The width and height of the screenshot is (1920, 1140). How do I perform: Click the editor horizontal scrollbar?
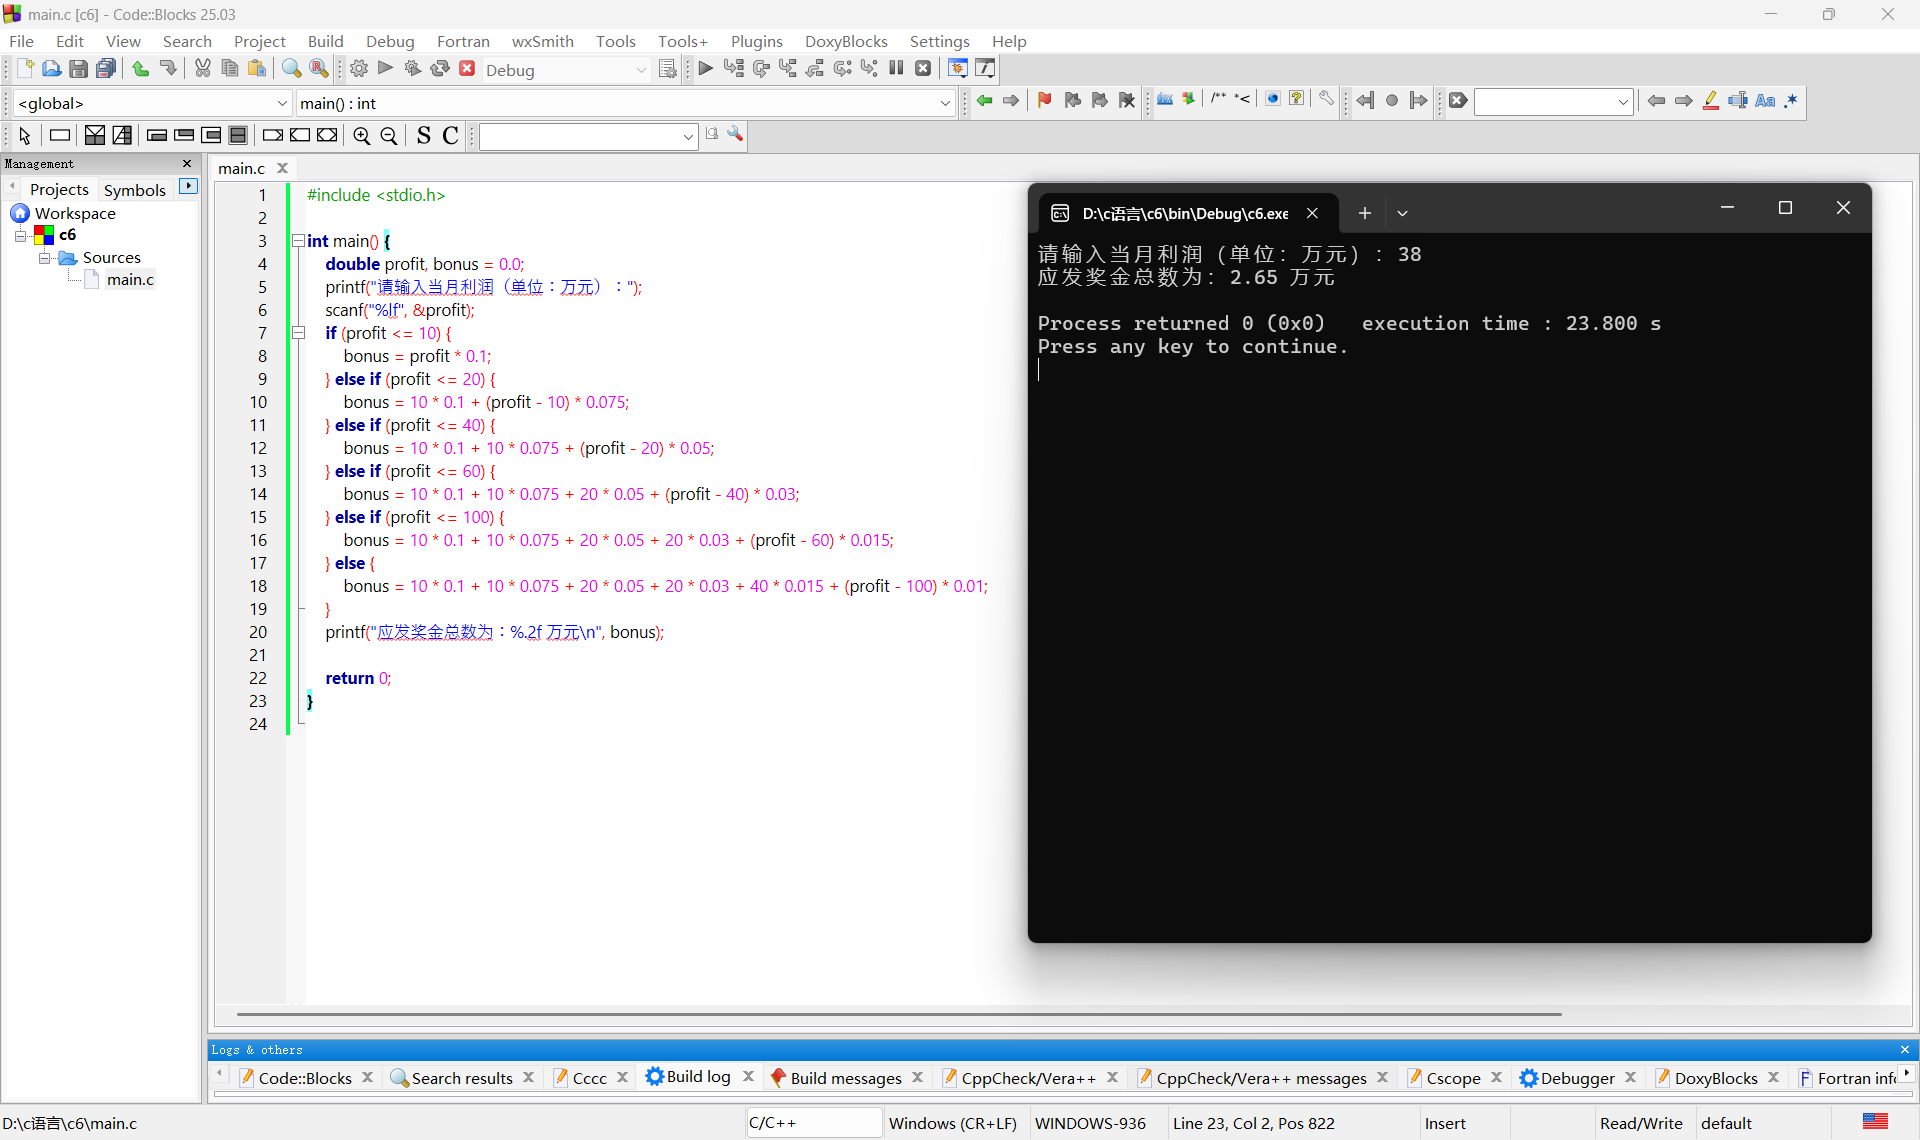pos(898,1014)
